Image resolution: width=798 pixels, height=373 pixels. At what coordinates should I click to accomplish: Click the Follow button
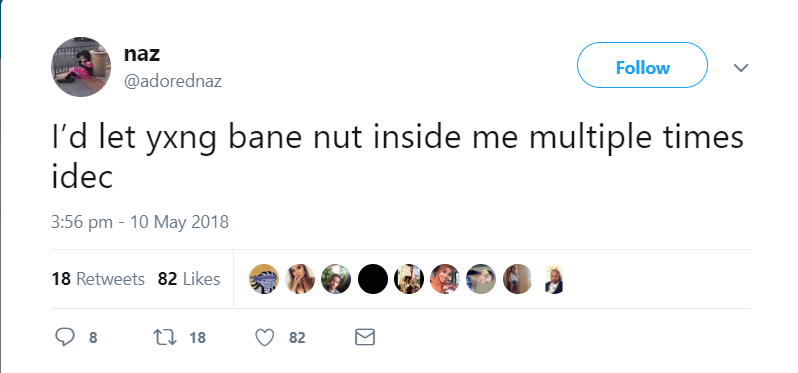(642, 67)
